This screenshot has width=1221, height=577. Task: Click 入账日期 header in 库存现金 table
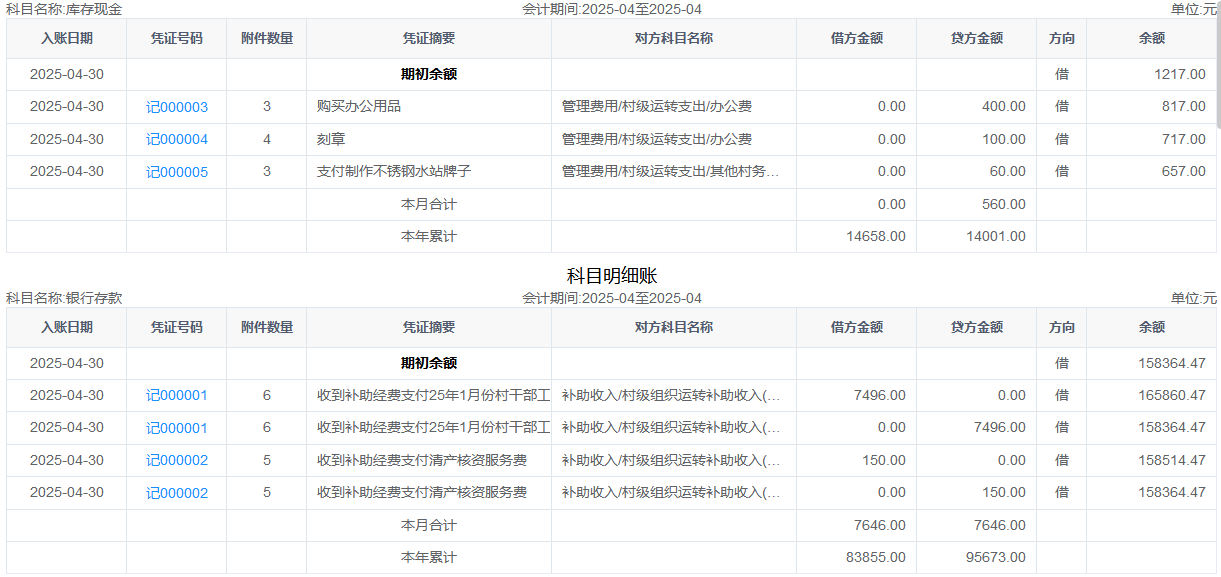point(67,39)
